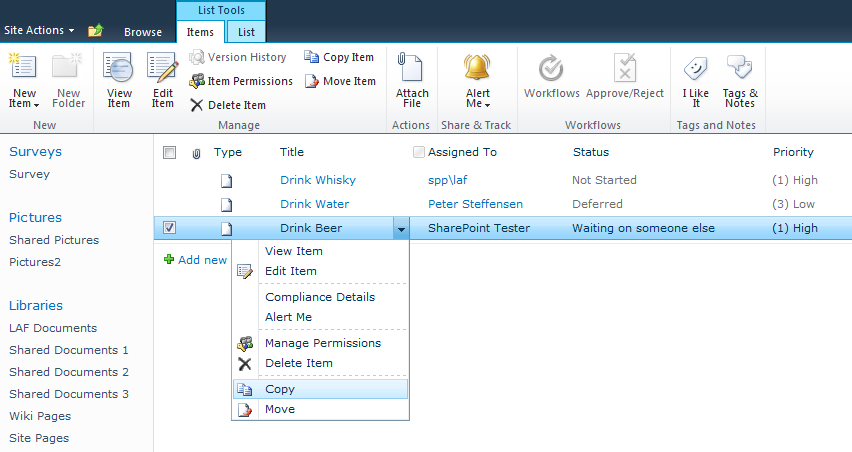The width and height of the screenshot is (852, 452).
Task: Open Shared Documents 2 library
Action: pyautogui.click(x=68, y=372)
